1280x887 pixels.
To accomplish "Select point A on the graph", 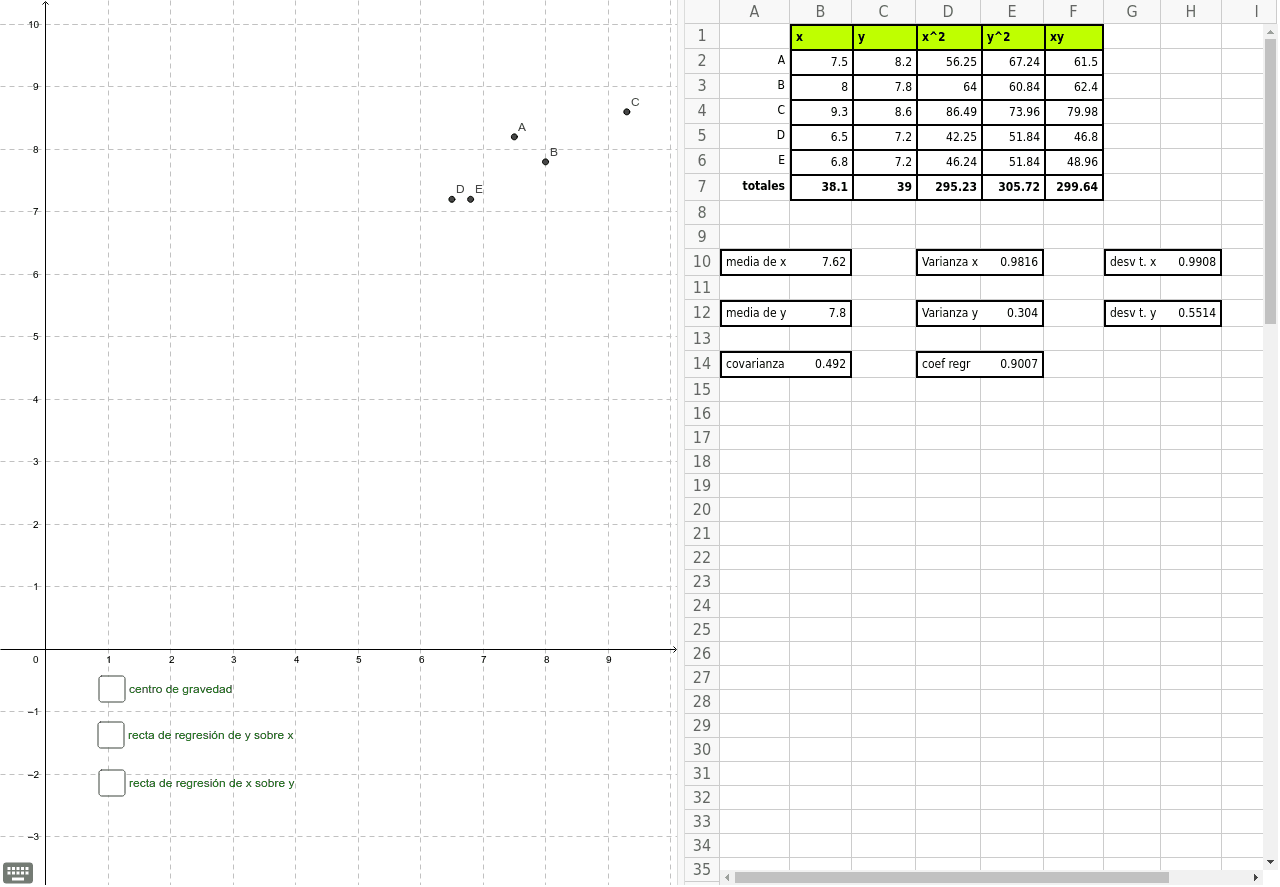I will [x=515, y=137].
